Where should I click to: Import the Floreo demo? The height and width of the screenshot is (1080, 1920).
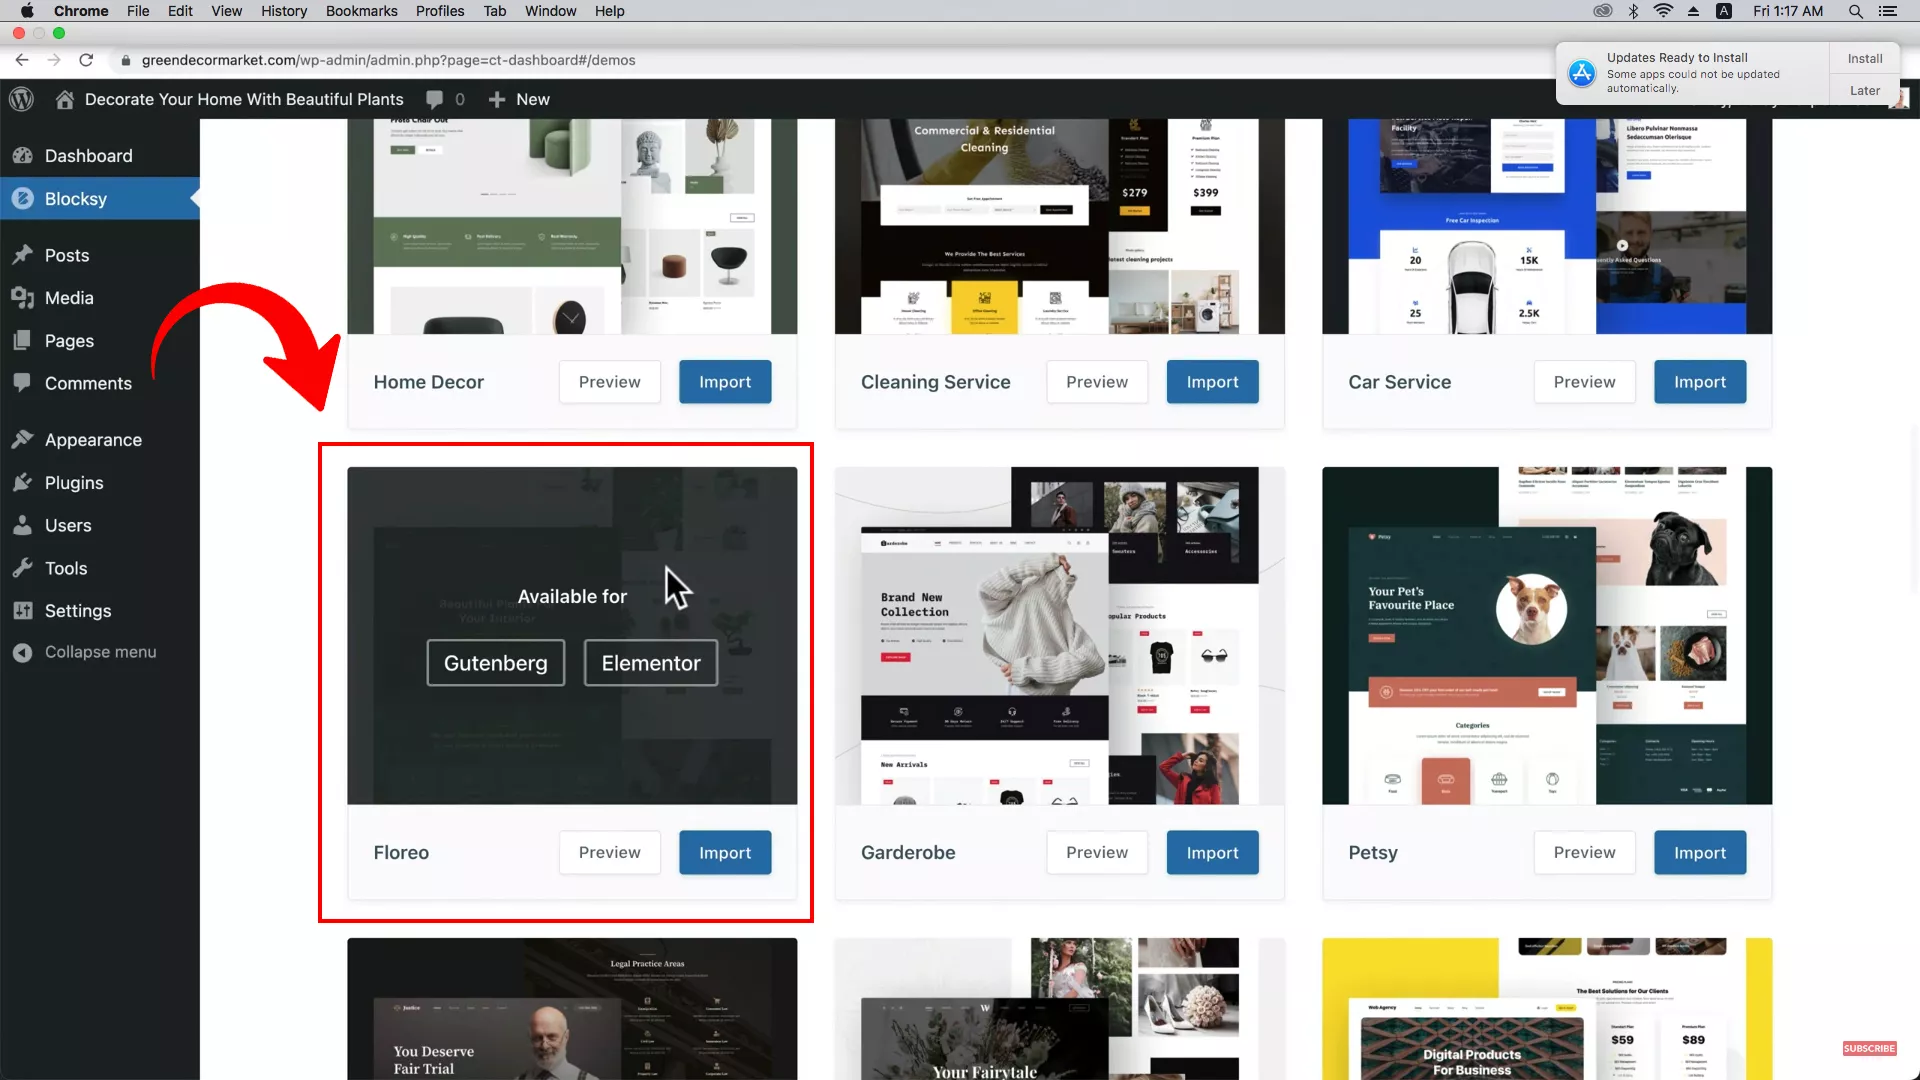[x=725, y=852]
